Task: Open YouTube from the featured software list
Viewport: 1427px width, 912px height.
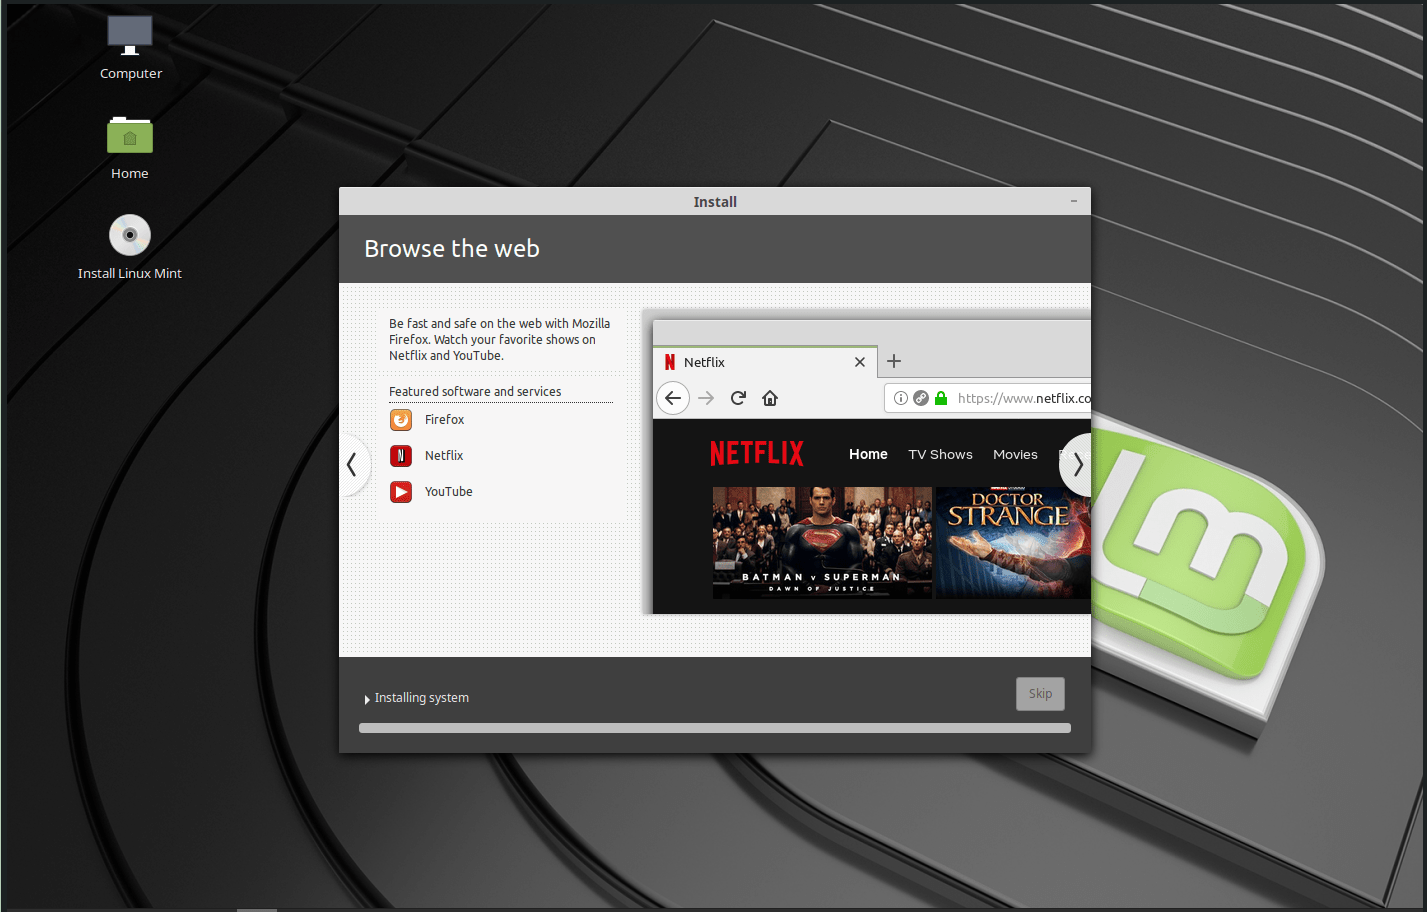Action: (400, 491)
